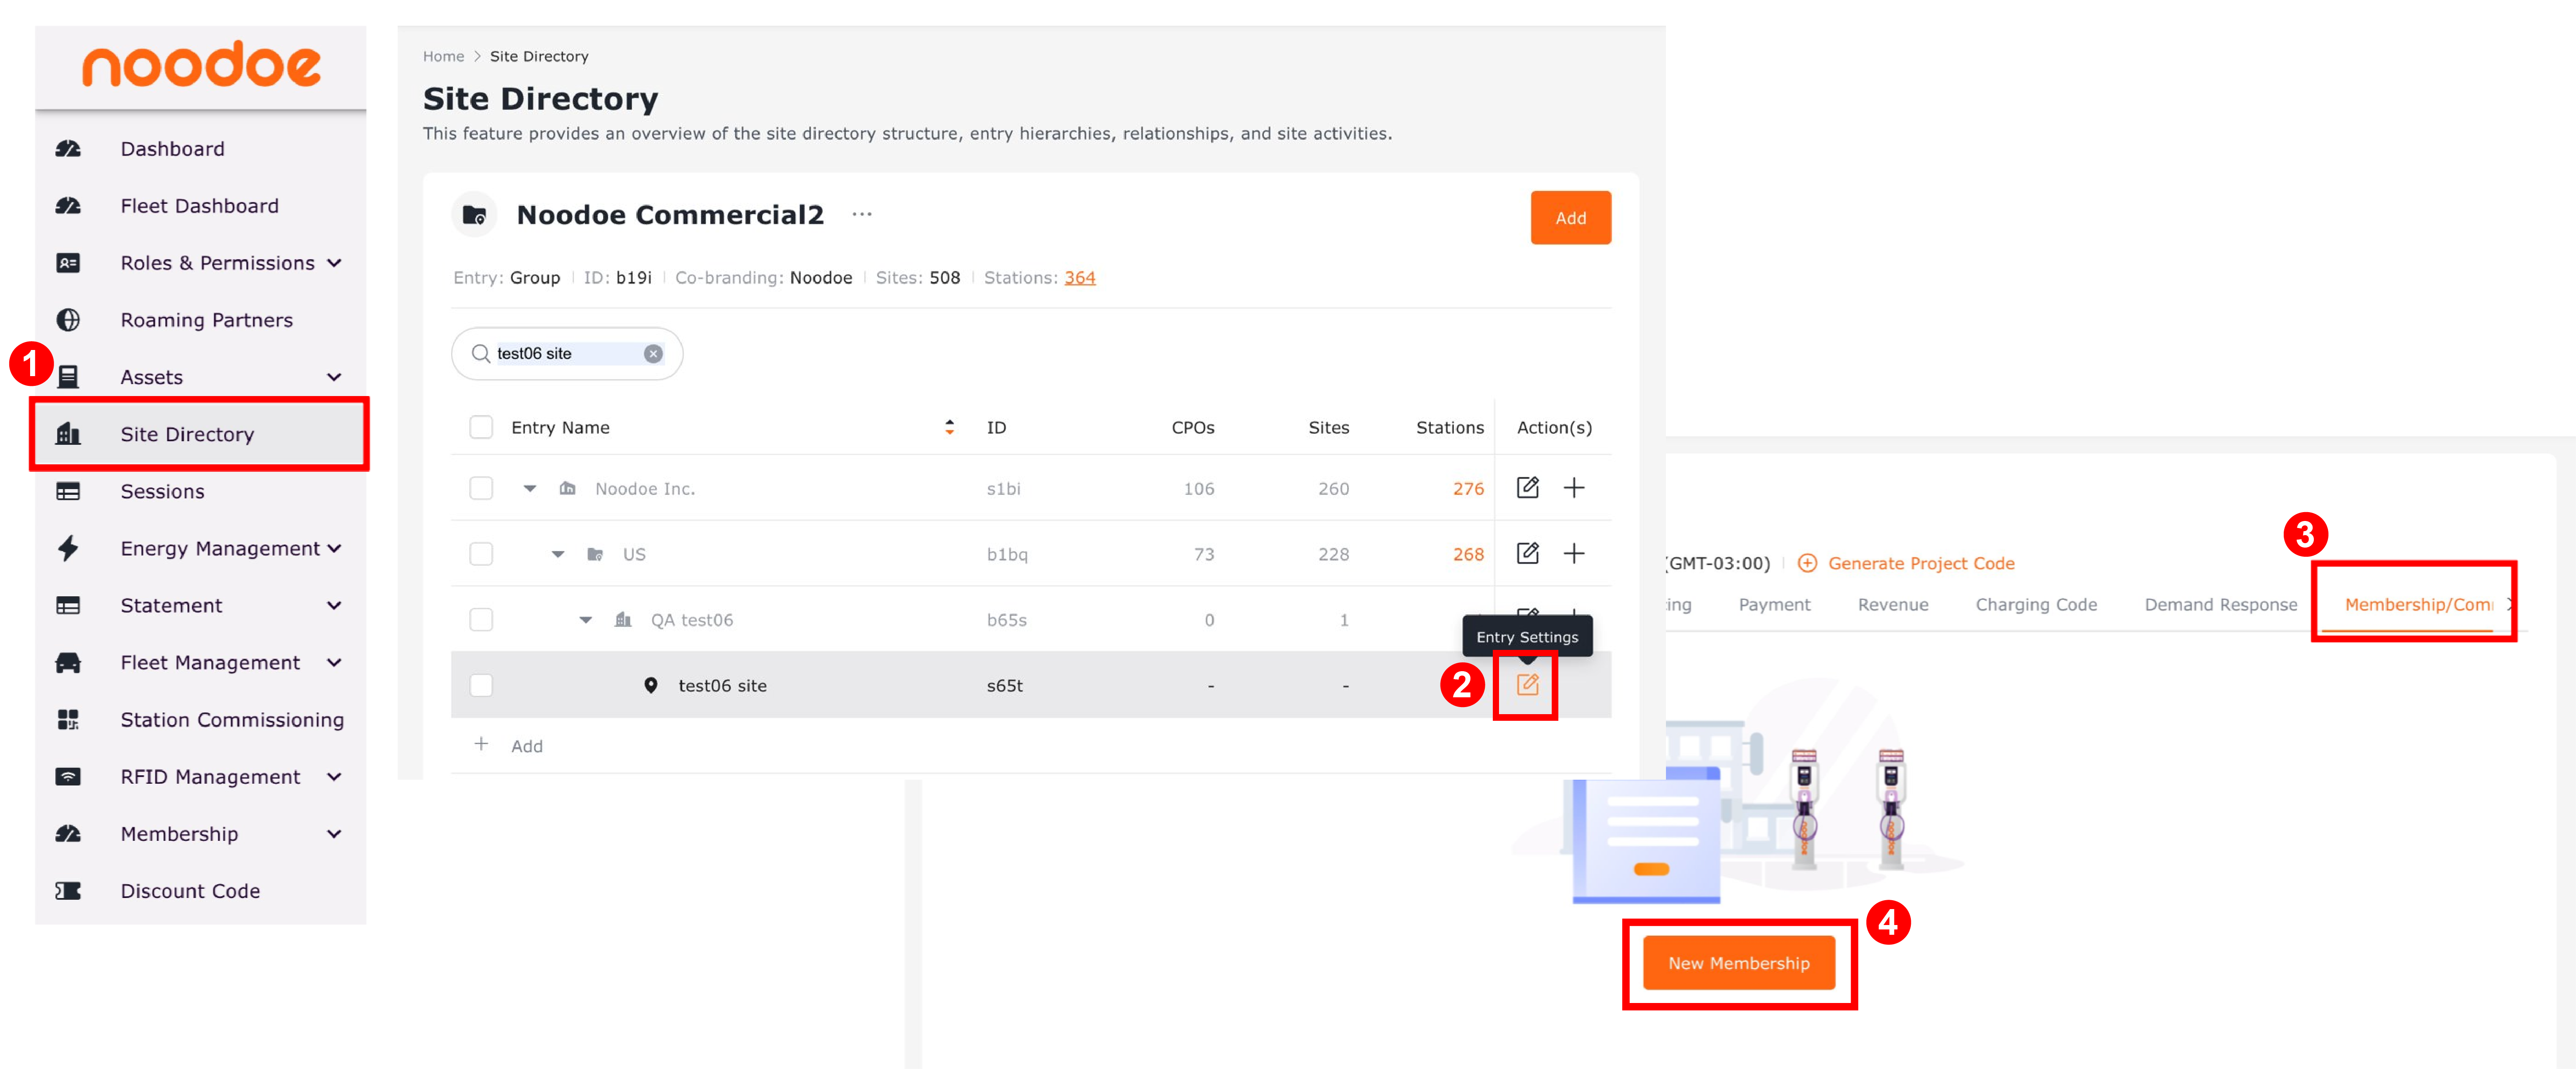Open Noodoe Inc. stations count 276
This screenshot has height=1069, width=2576.
[1468, 488]
